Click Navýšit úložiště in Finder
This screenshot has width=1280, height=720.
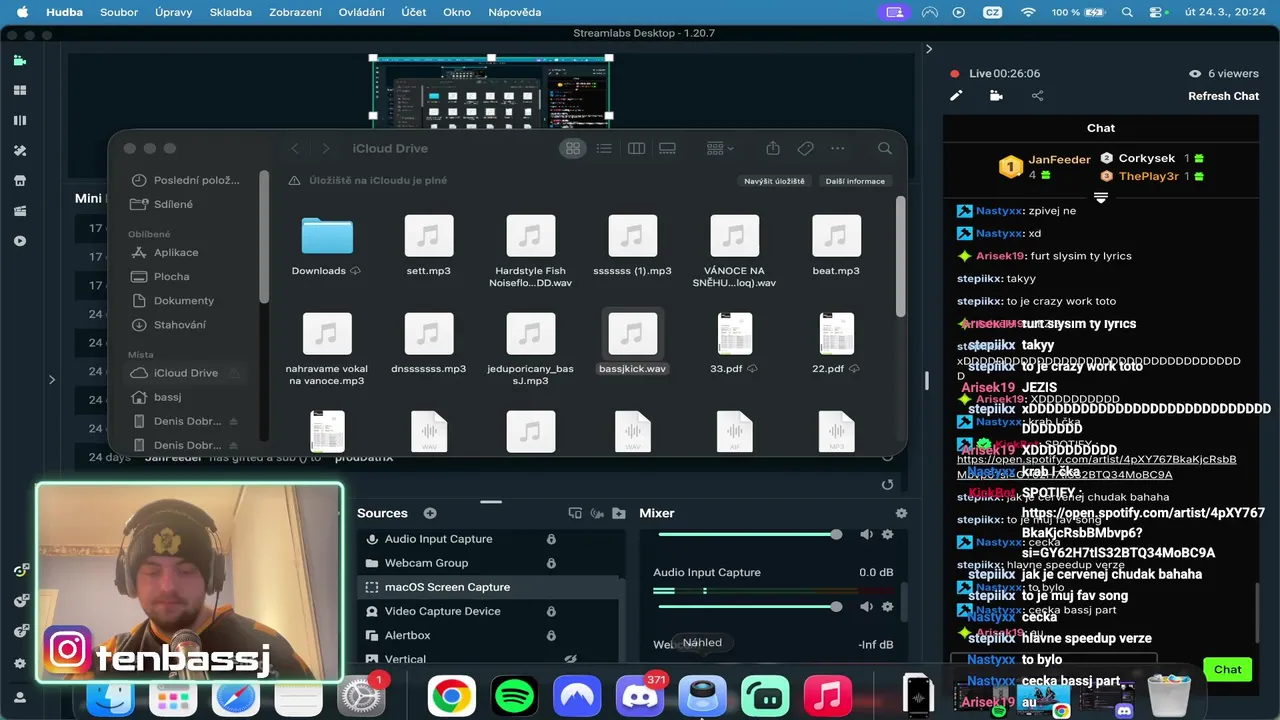[x=774, y=181]
